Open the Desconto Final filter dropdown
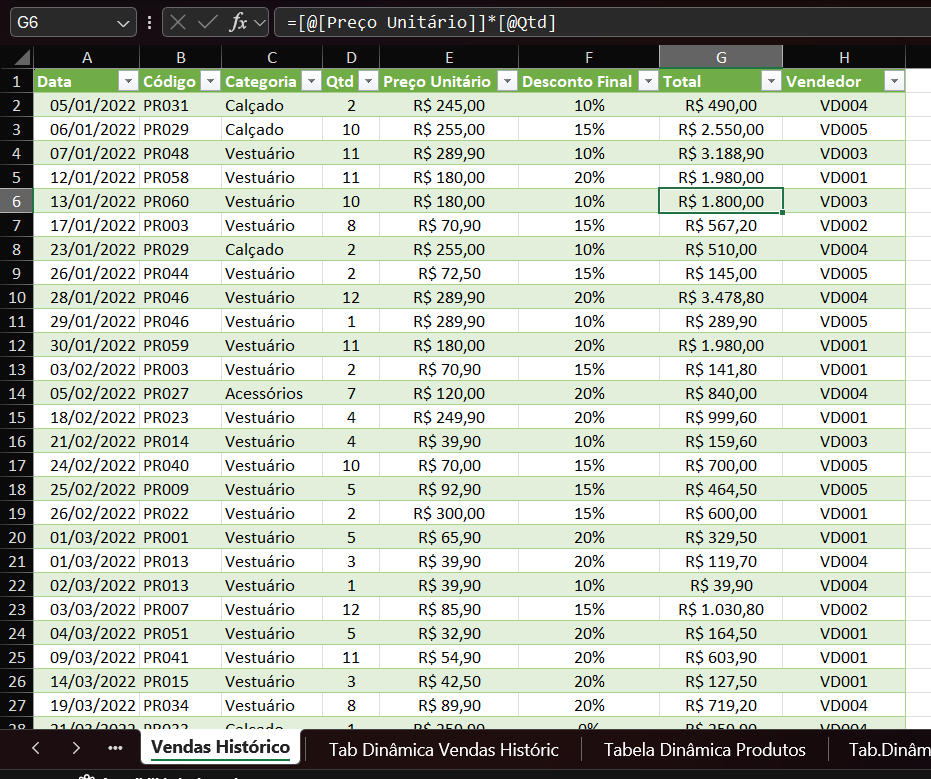Screen dimensions: 931x779 pyautogui.click(x=648, y=81)
